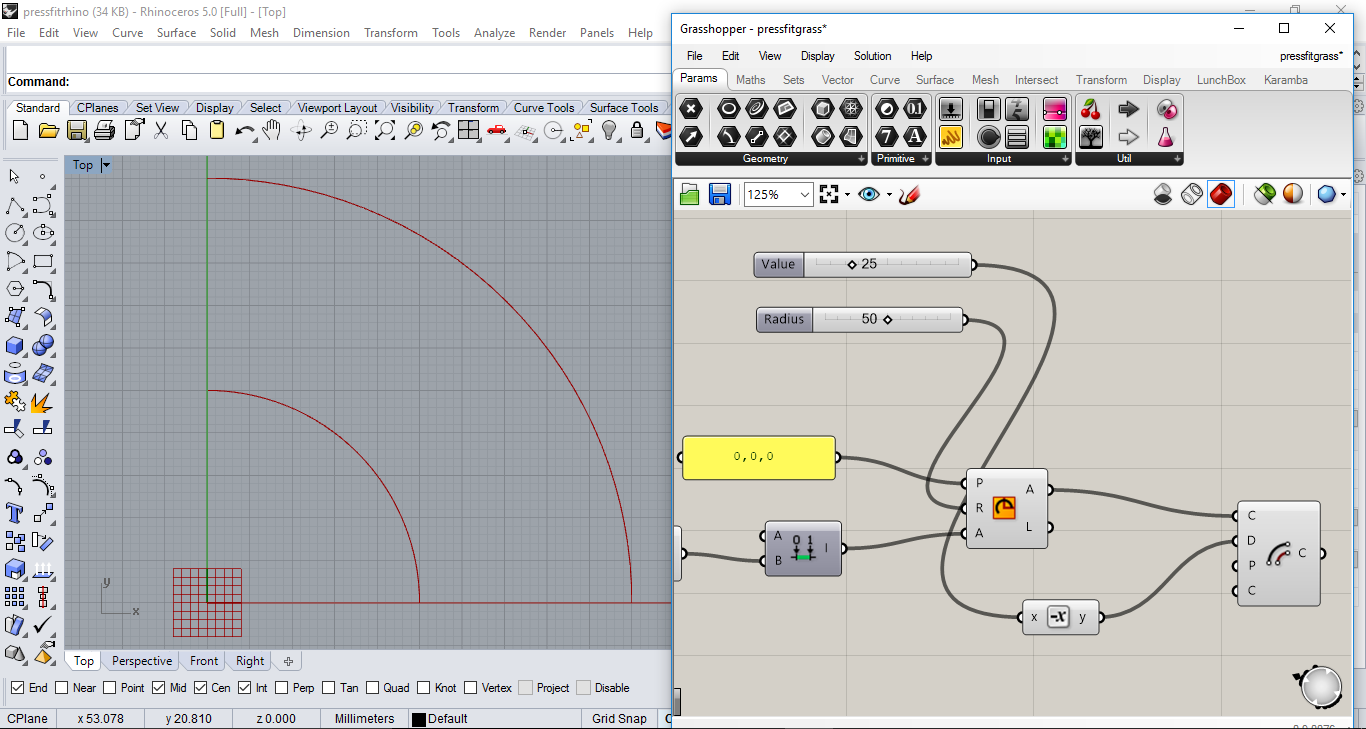Select the Rectangle tool in Rhino sidebar
Viewport: 1366px width, 729px height.
point(43,261)
